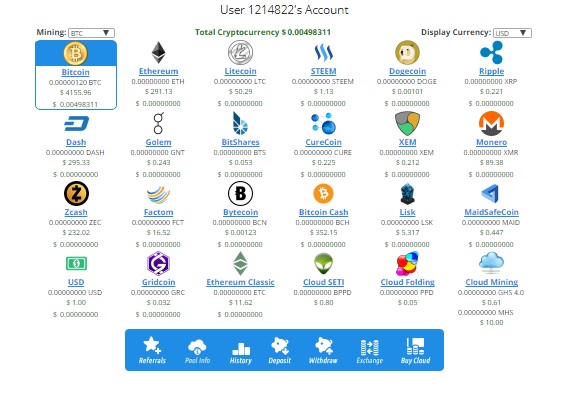Image resolution: width=582 pixels, height=402 pixels.
Task: Open Withdraw from the blue toolbar
Action: pos(323,351)
